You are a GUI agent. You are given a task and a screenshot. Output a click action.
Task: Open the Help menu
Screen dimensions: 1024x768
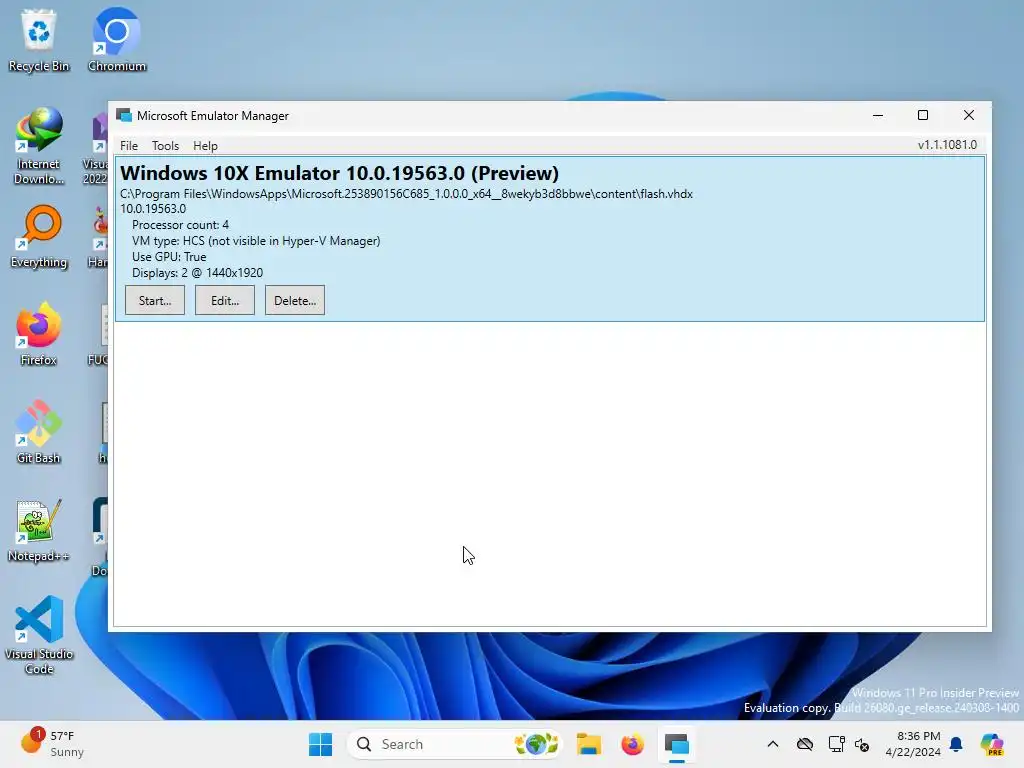pyautogui.click(x=205, y=146)
